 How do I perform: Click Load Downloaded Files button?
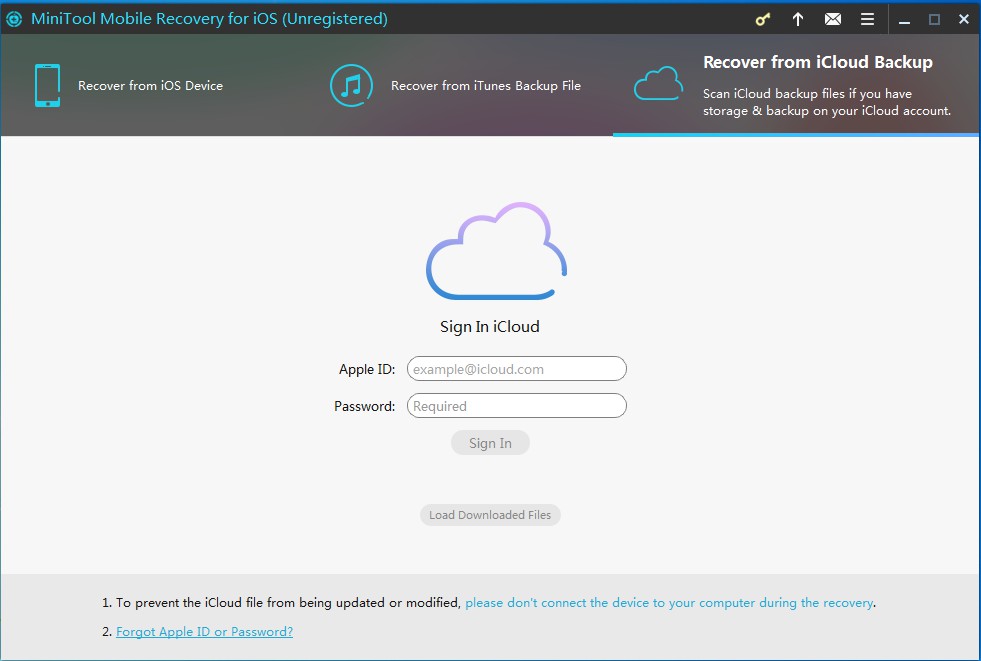[x=490, y=515]
